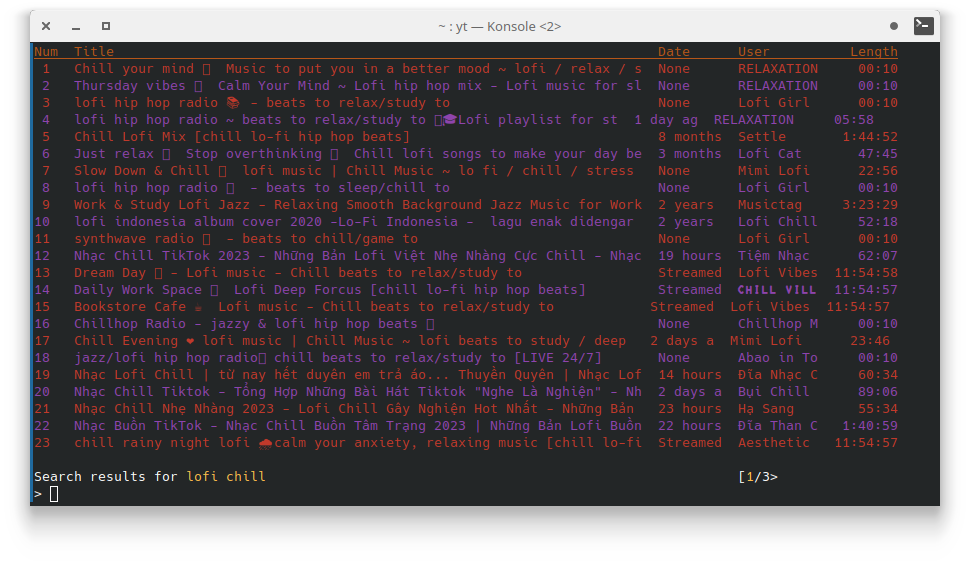The height and width of the screenshot is (568, 970).
Task: Click the page indicator 1/3
Action: click(x=757, y=477)
